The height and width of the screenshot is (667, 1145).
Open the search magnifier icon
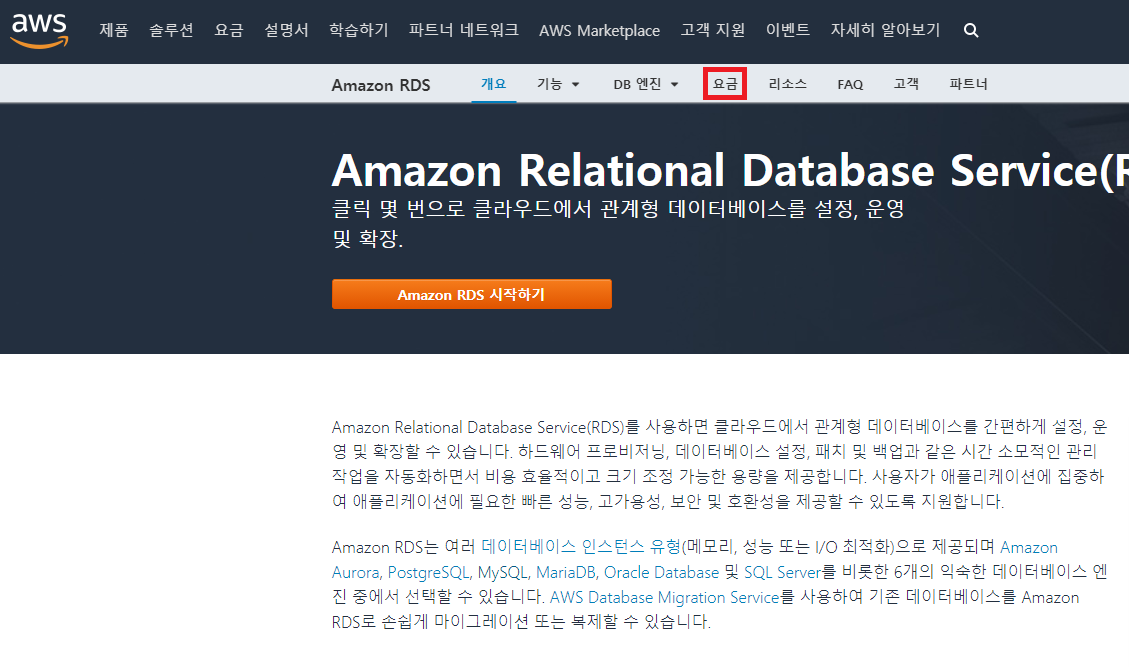tap(970, 31)
